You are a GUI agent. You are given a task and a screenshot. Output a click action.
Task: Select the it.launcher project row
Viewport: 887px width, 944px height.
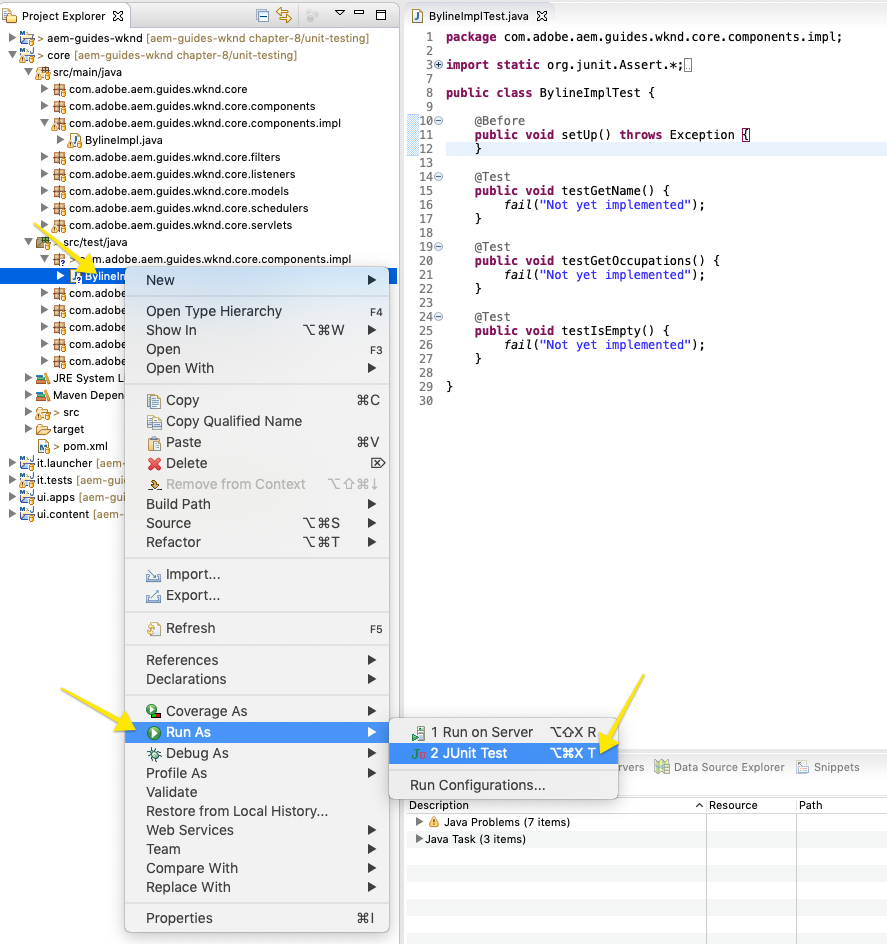click(x=66, y=463)
